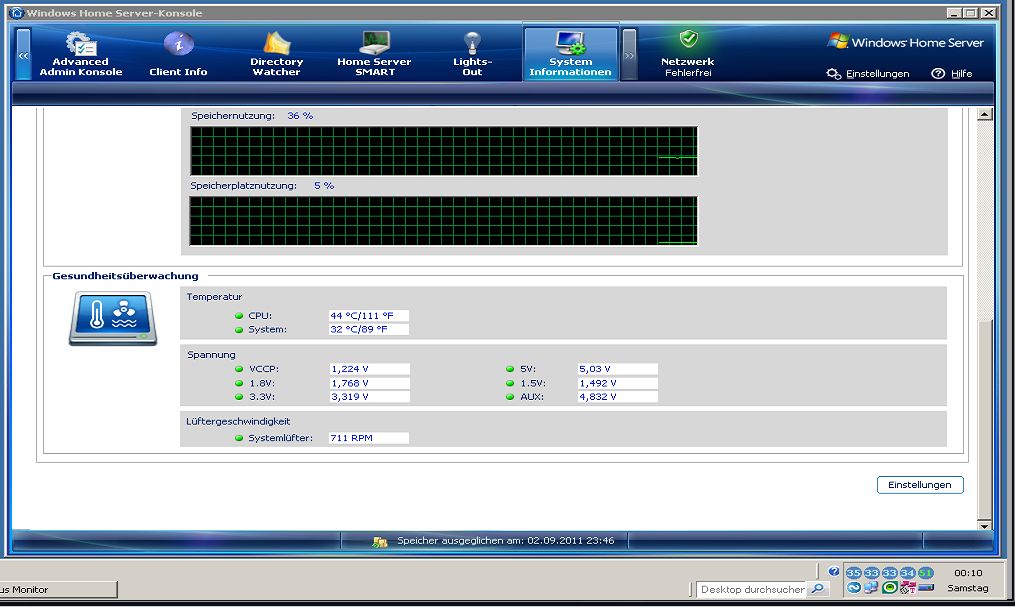Click the health monitoring thermometer icon

click(x=112, y=319)
